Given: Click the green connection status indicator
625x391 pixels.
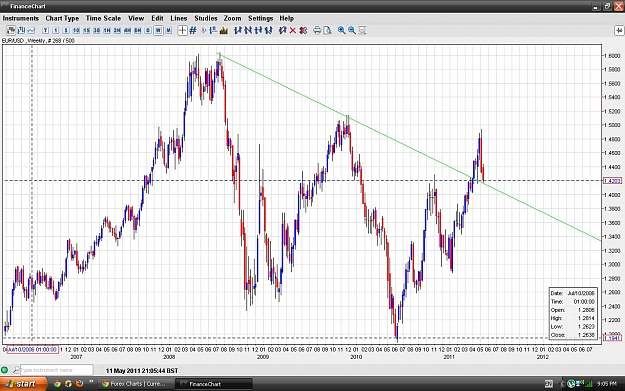Looking at the screenshot, I should click(5, 370).
